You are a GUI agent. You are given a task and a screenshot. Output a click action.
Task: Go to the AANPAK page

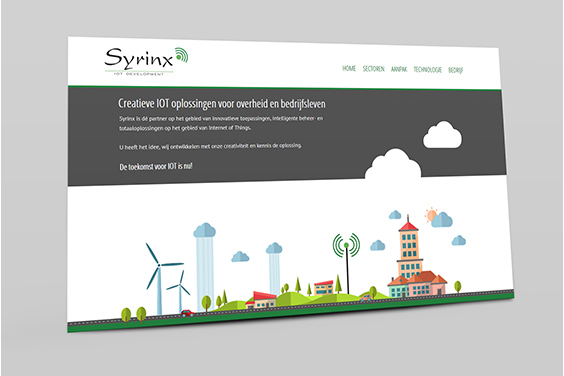click(399, 69)
